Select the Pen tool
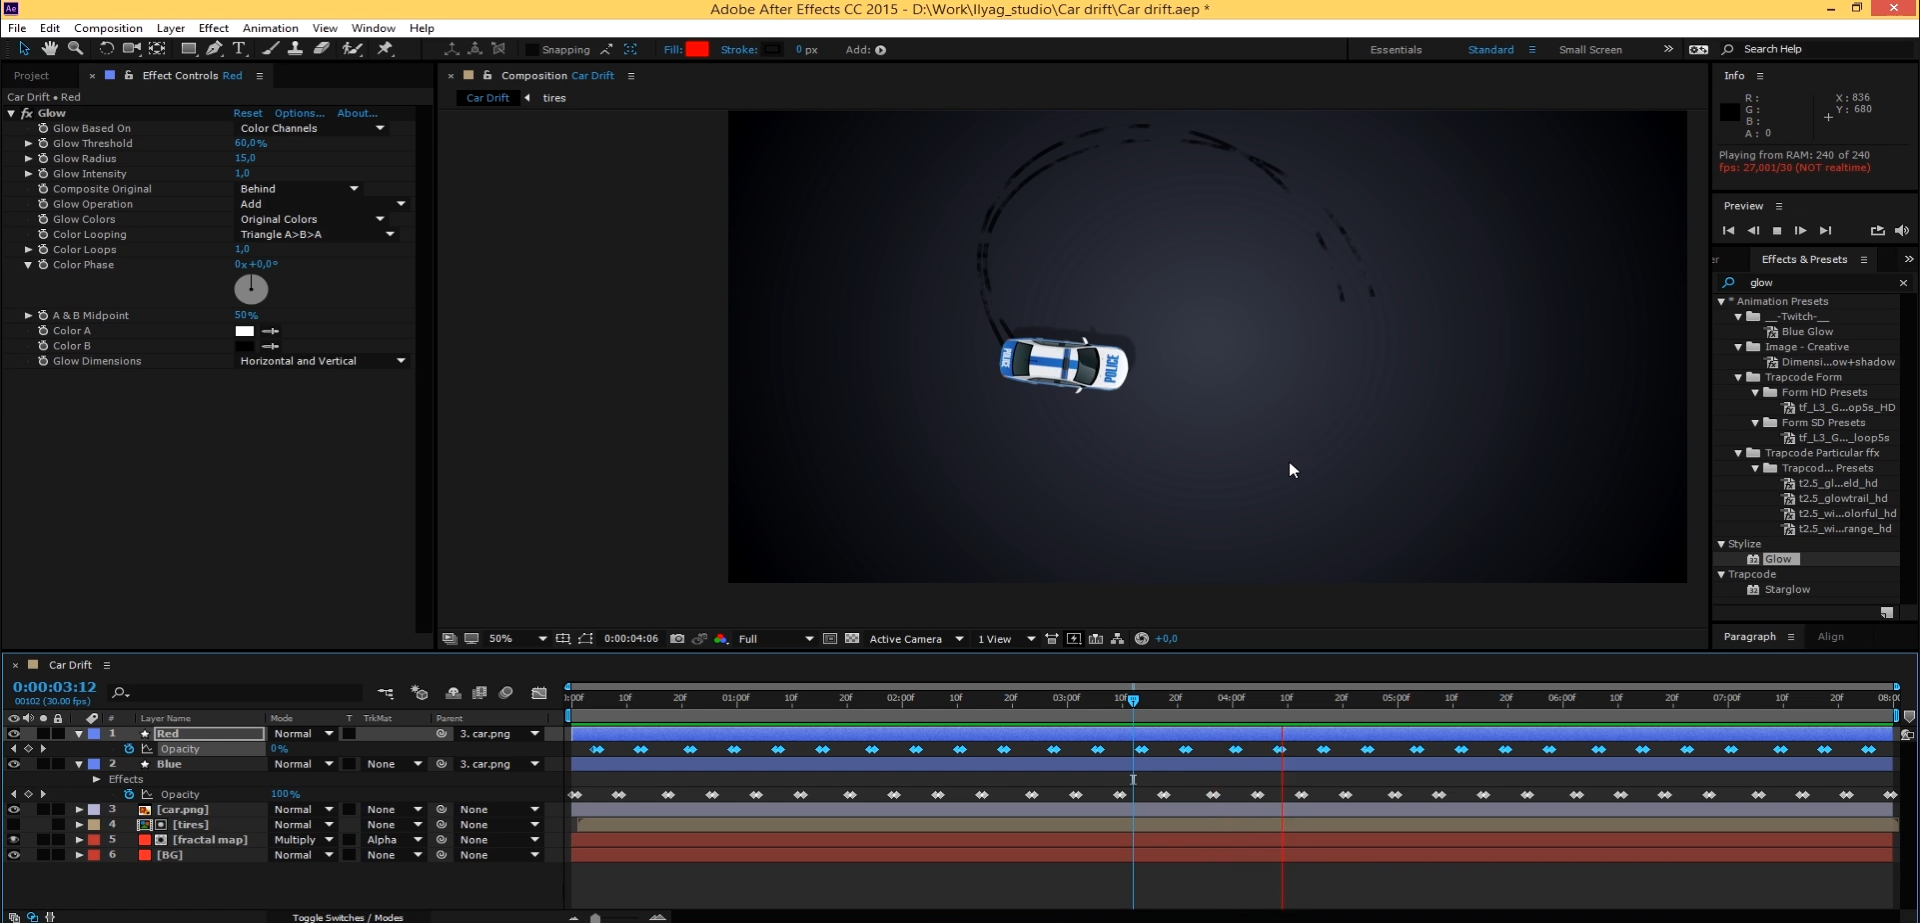Image resolution: width=1920 pixels, height=923 pixels. 214,48
